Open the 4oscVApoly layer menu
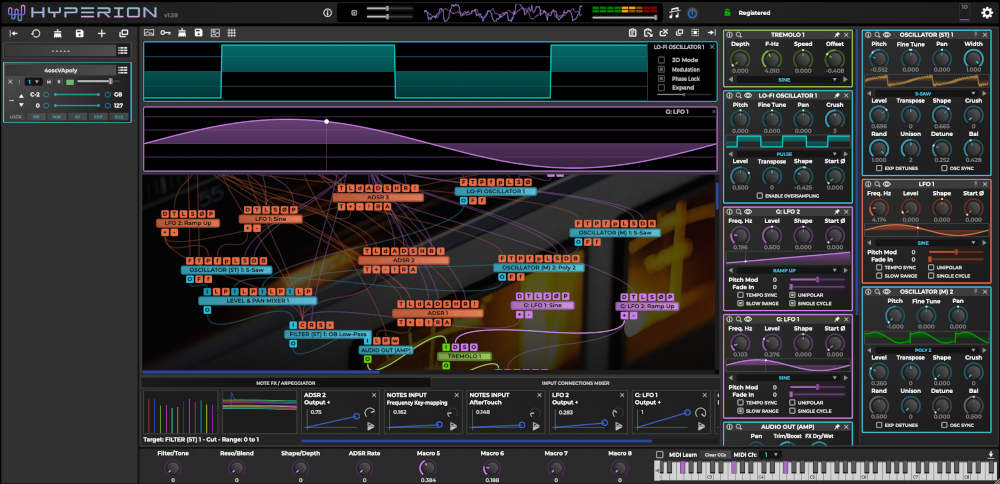 tap(122, 69)
